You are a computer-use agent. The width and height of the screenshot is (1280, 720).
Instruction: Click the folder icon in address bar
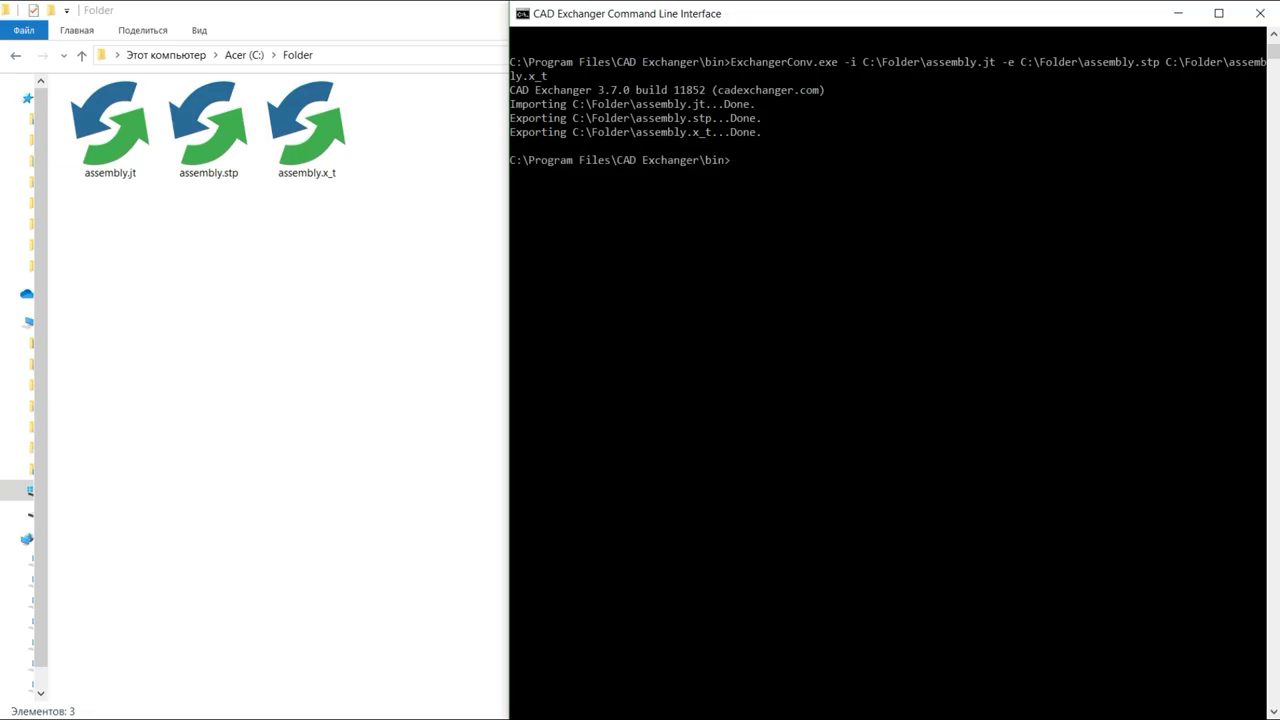(x=102, y=55)
